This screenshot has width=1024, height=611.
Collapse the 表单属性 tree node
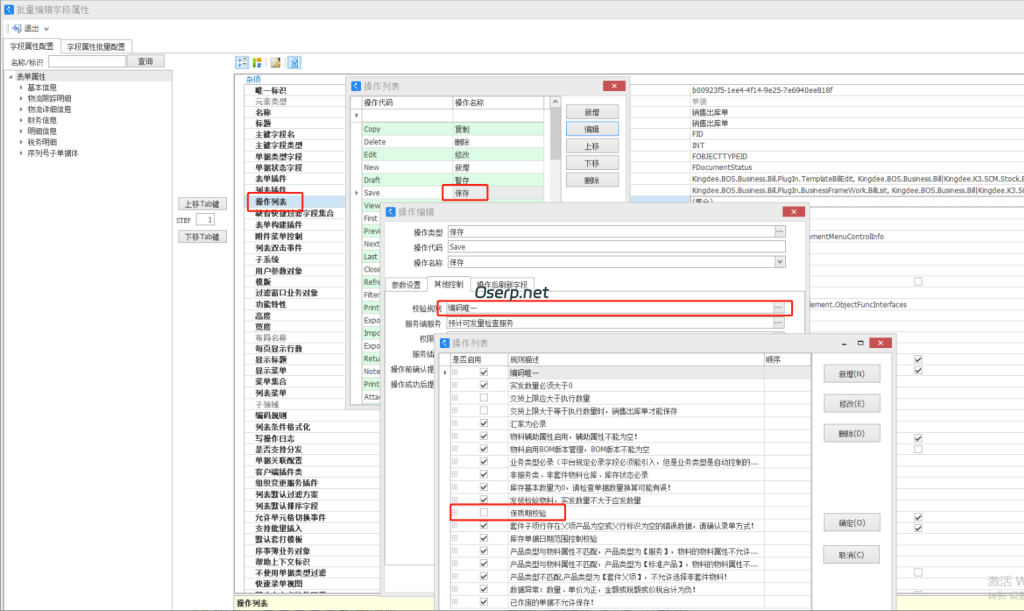[x=10, y=74]
